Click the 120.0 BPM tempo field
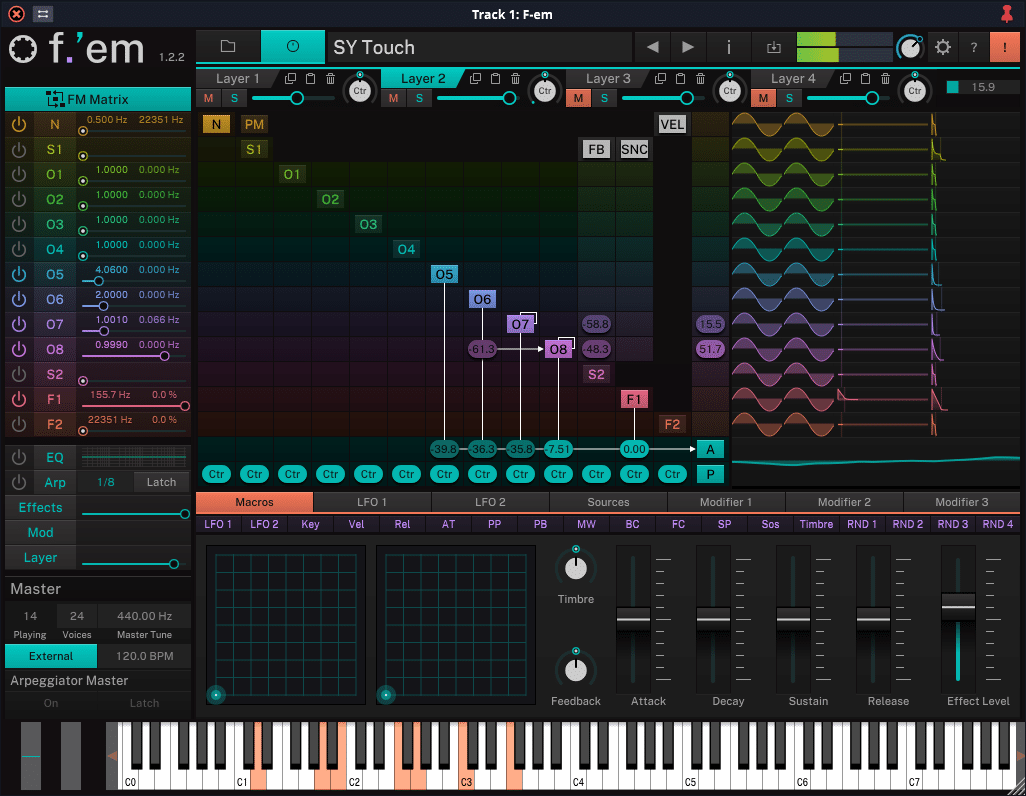Screen dimensions: 1026x796 (x=145, y=656)
